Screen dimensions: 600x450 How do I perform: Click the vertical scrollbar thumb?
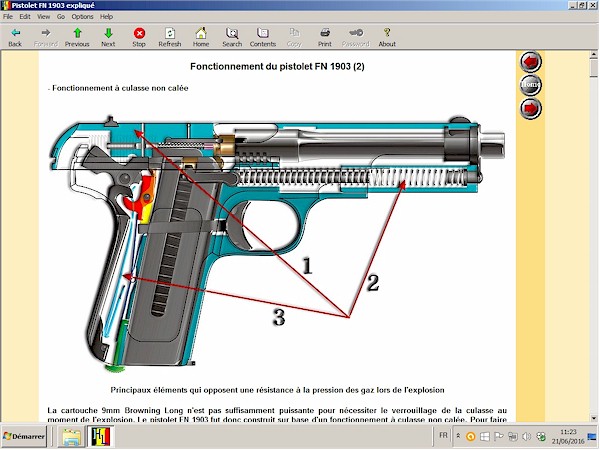[594, 68]
